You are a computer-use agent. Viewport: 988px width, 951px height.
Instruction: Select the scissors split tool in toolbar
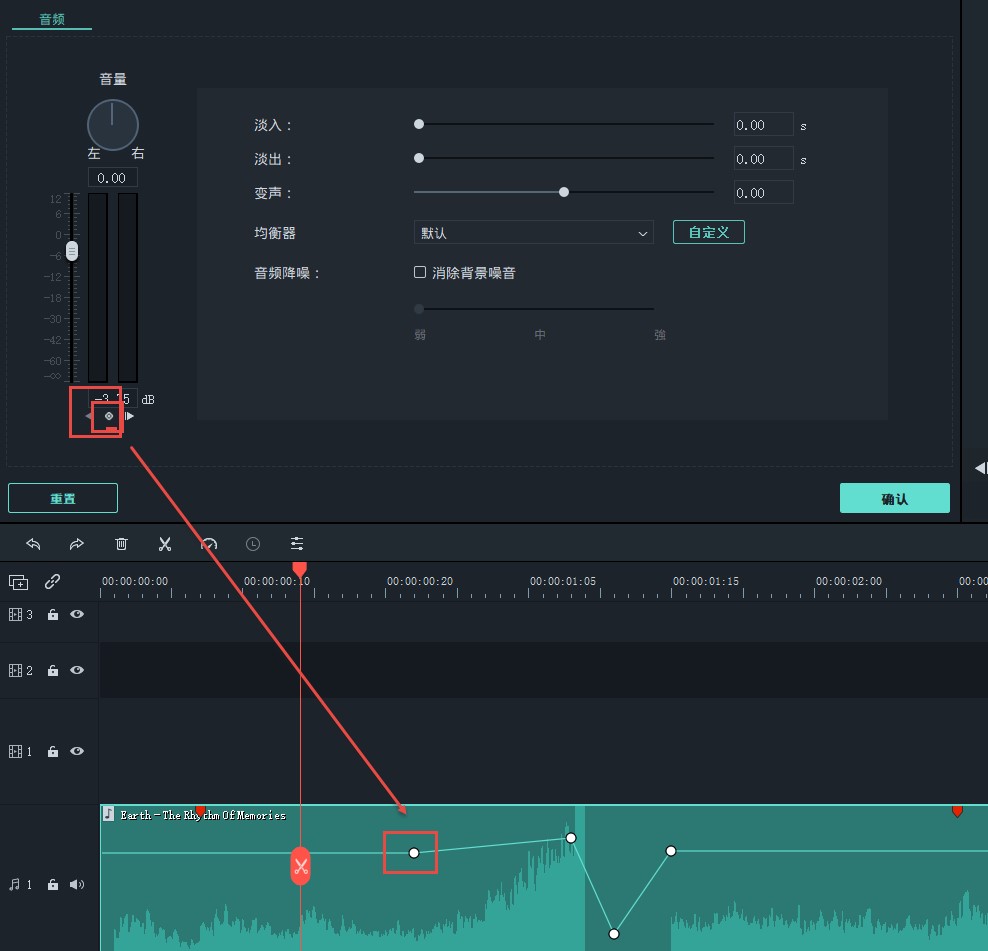point(165,544)
